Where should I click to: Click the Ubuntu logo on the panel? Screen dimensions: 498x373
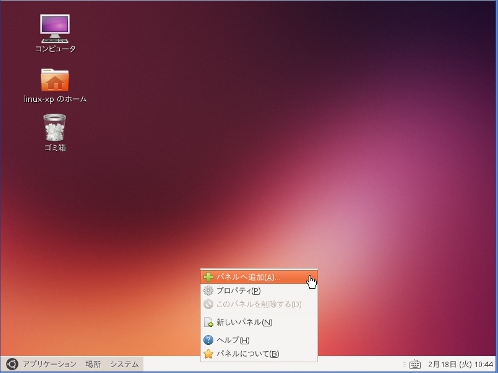(x=12, y=364)
